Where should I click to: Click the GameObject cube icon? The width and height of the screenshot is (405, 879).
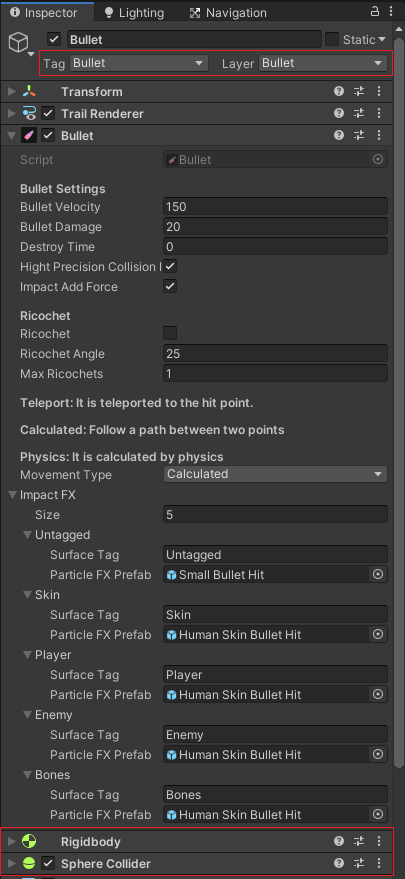tap(19, 41)
